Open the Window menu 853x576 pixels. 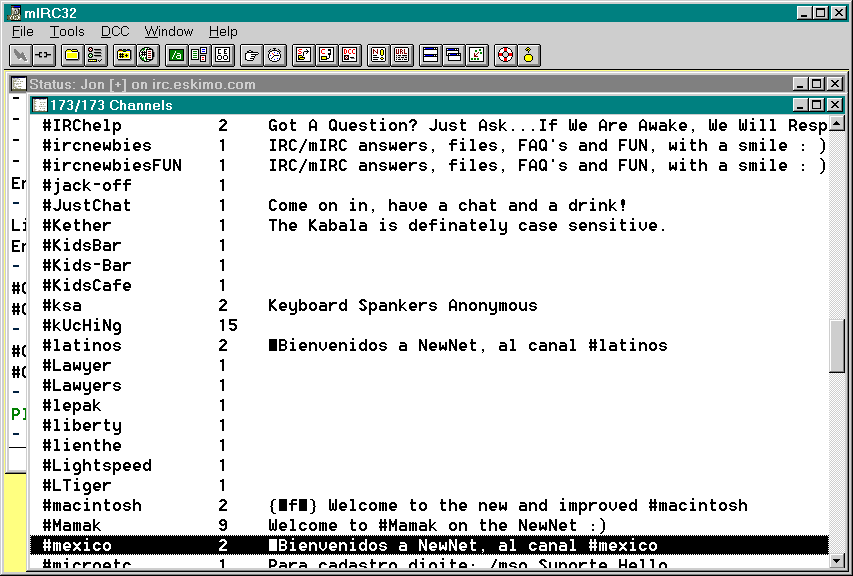169,32
